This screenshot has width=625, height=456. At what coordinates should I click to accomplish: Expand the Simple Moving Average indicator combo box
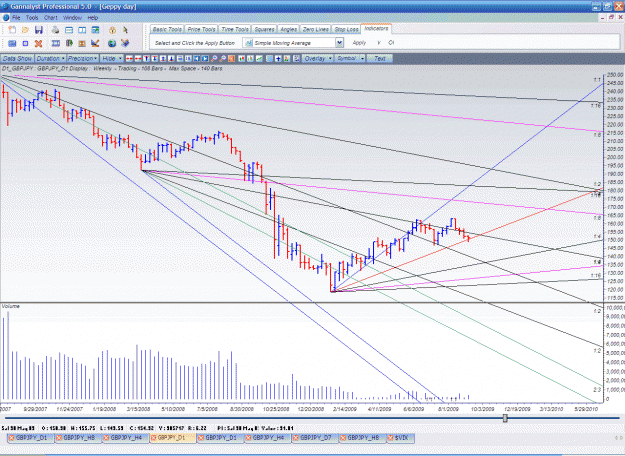pyautogui.click(x=339, y=43)
